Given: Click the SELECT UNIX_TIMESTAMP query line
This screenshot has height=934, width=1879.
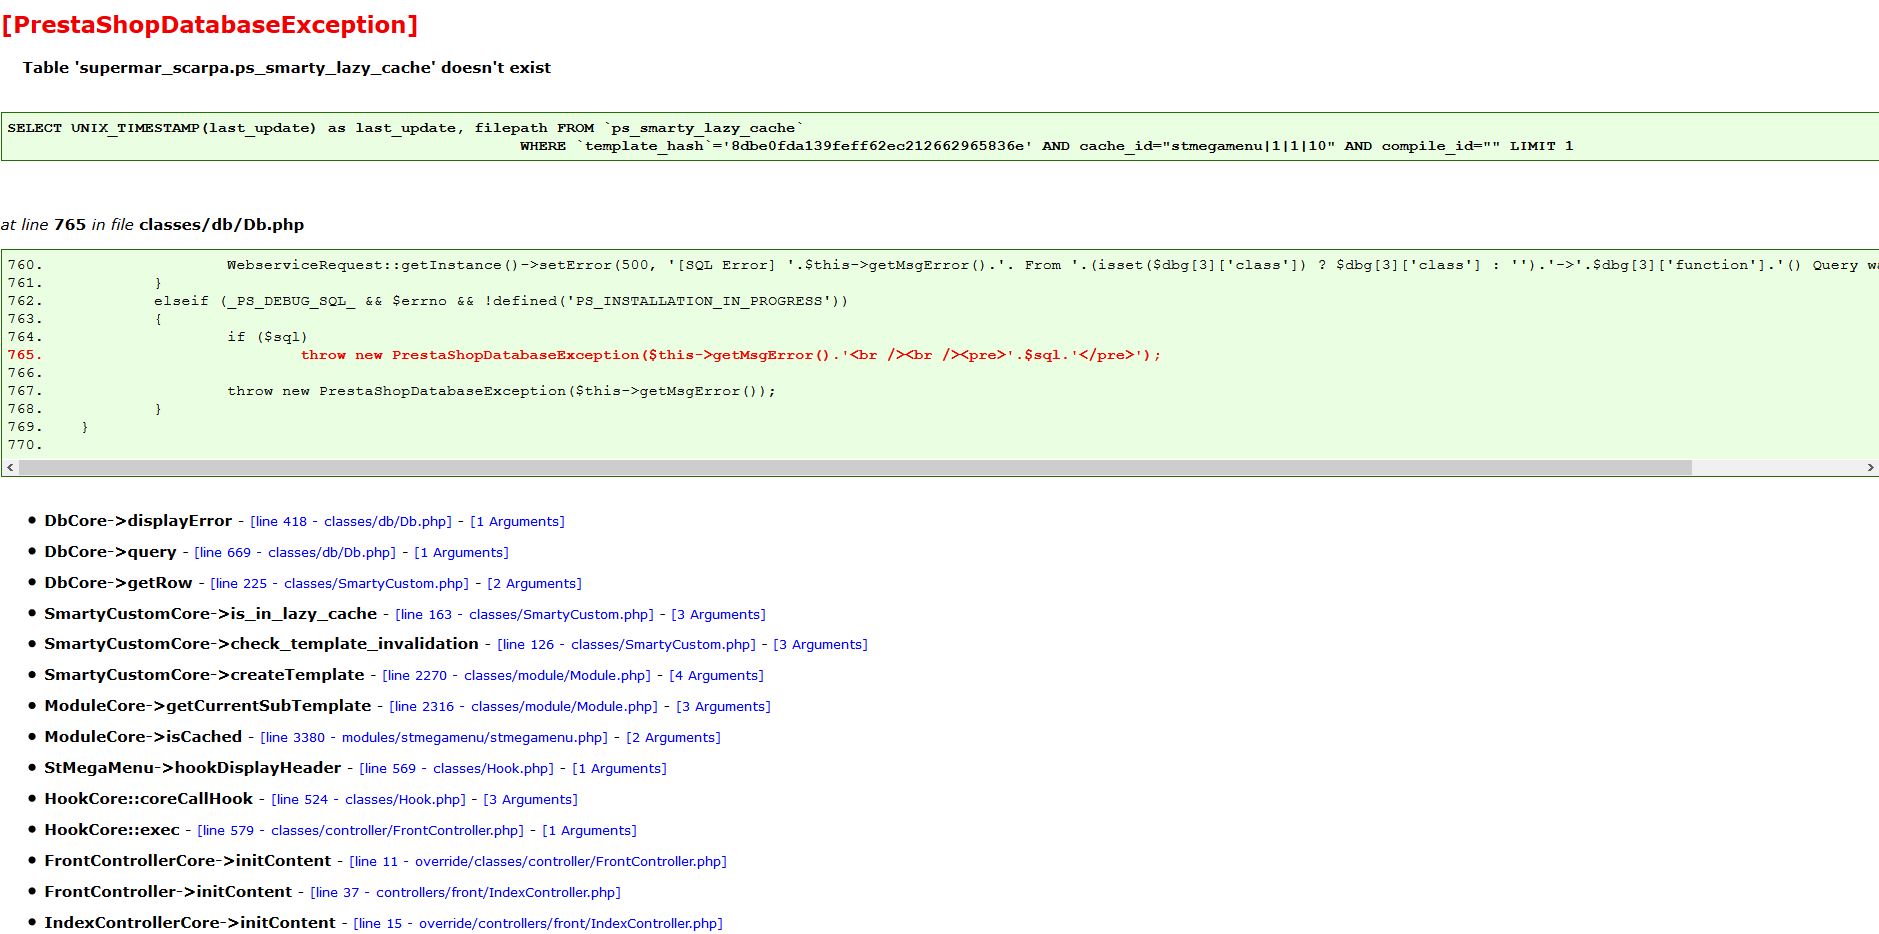Looking at the screenshot, I should [x=406, y=128].
